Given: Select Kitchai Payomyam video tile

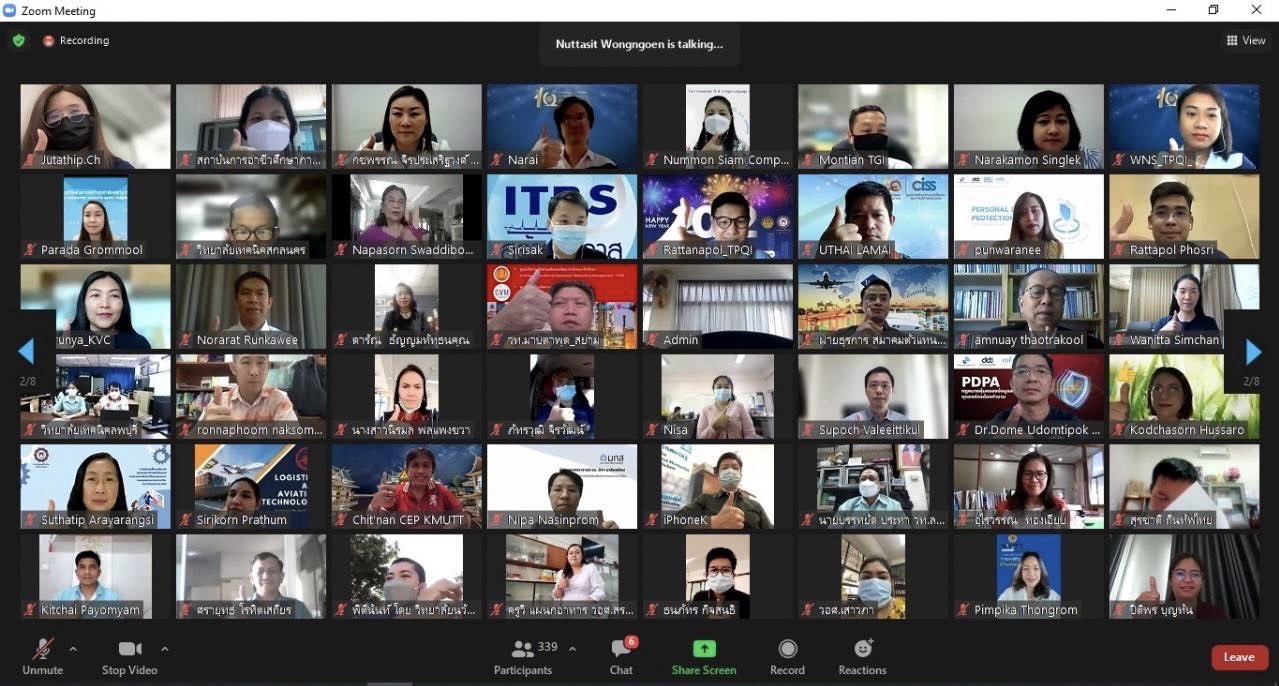Looking at the screenshot, I should (95, 576).
